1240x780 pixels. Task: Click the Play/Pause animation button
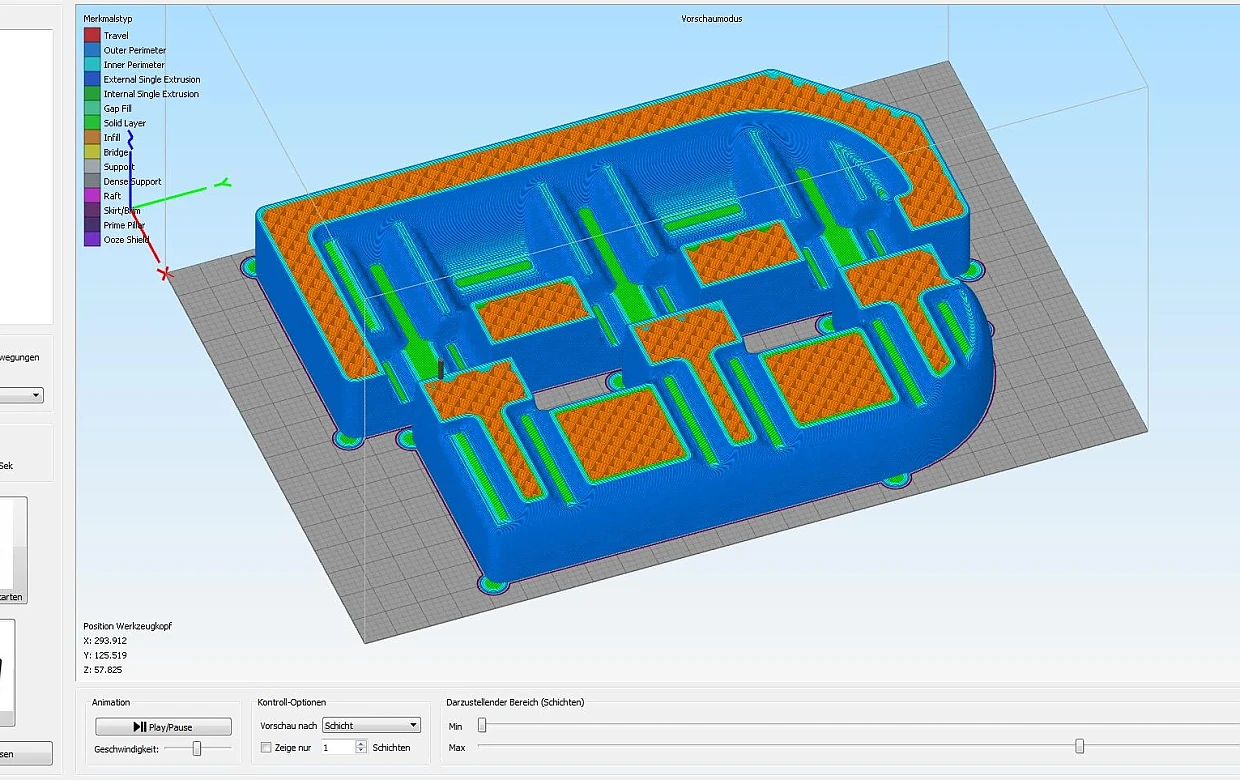click(x=163, y=727)
